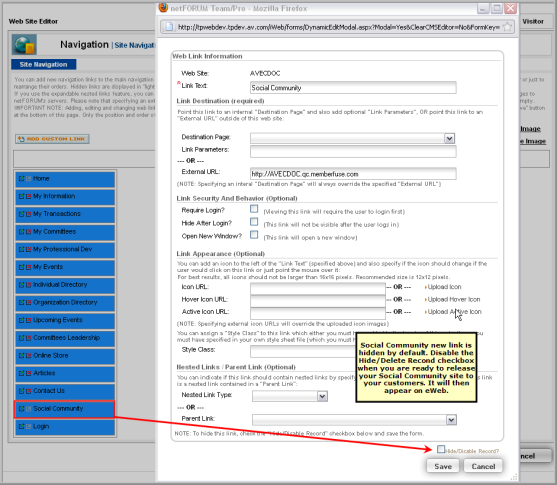Click the edit icon beside Home
The width and height of the screenshot is (557, 485).
pyautogui.click(x=21, y=178)
